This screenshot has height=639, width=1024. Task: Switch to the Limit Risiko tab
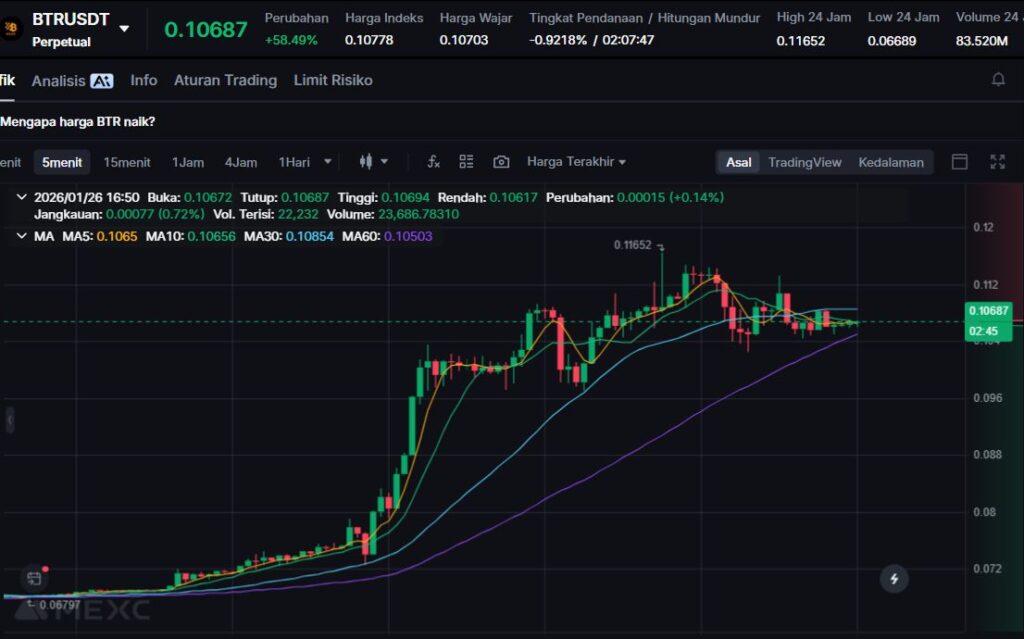[x=333, y=80]
